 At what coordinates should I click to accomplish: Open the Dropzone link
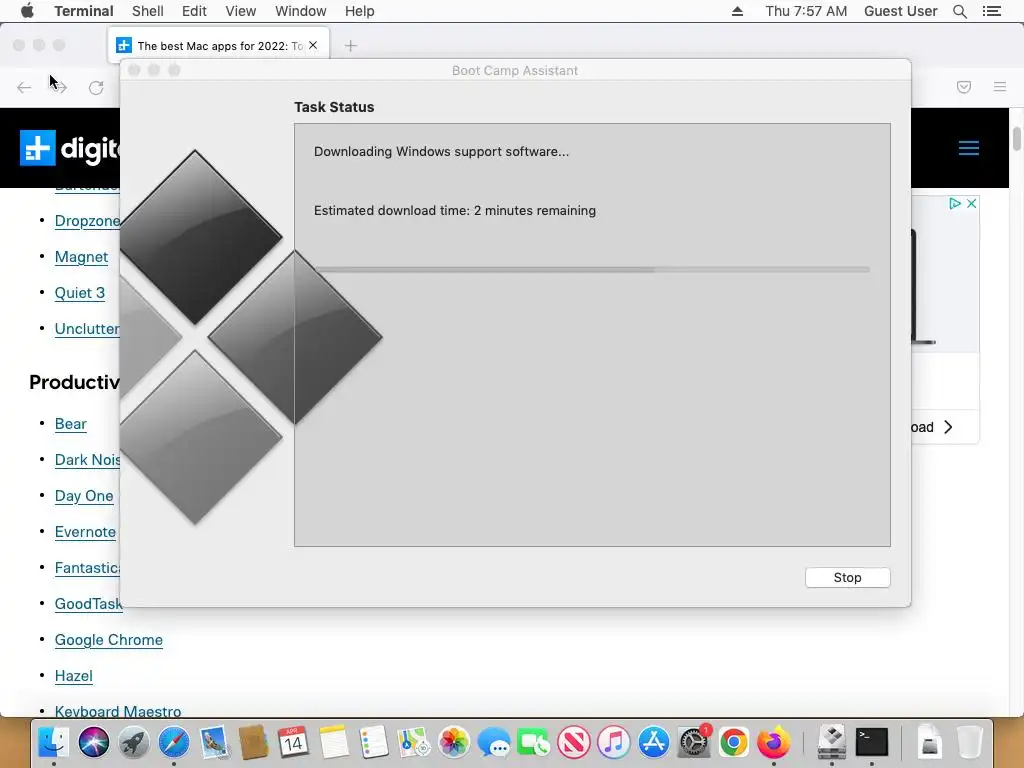click(x=87, y=221)
